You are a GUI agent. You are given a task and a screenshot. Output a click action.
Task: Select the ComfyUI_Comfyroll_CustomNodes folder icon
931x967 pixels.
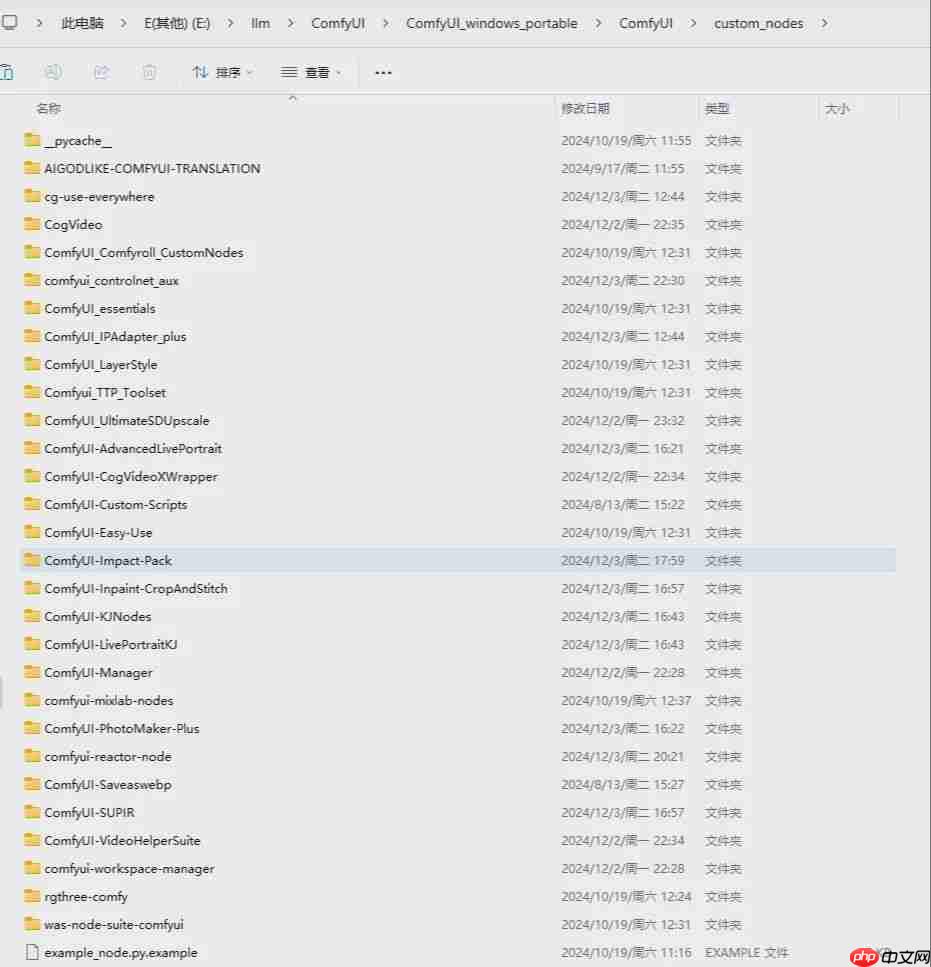coord(32,252)
